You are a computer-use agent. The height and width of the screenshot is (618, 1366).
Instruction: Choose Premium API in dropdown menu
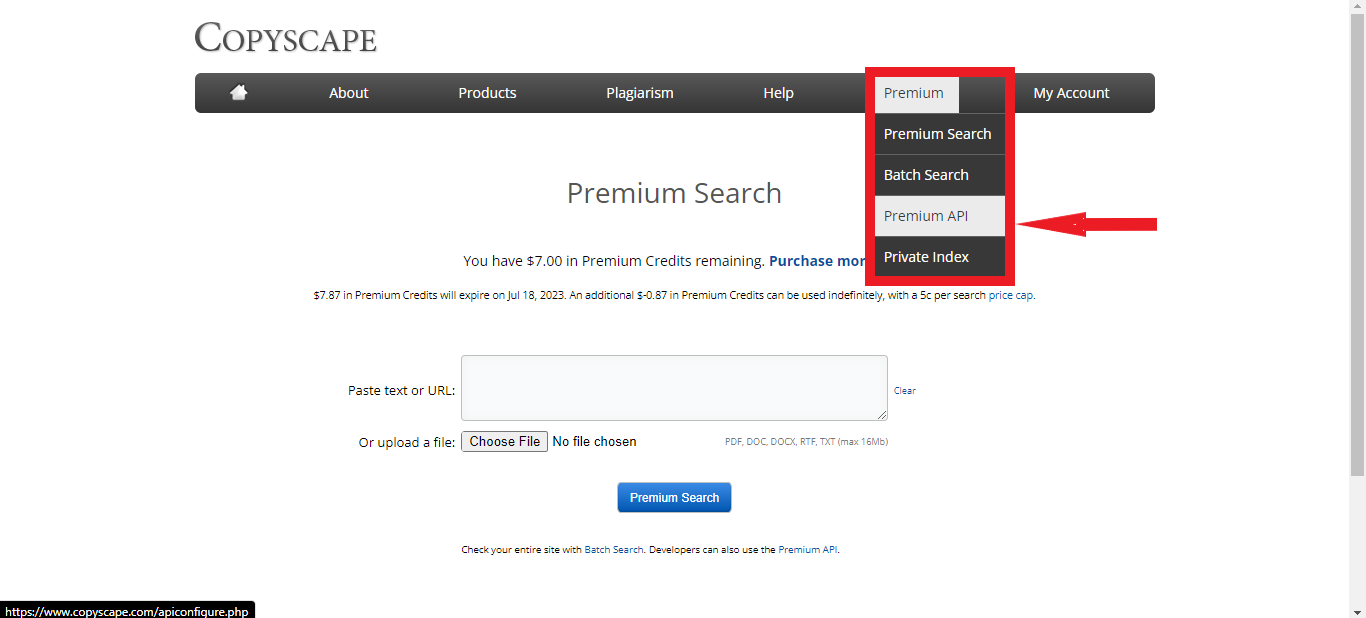click(940, 216)
